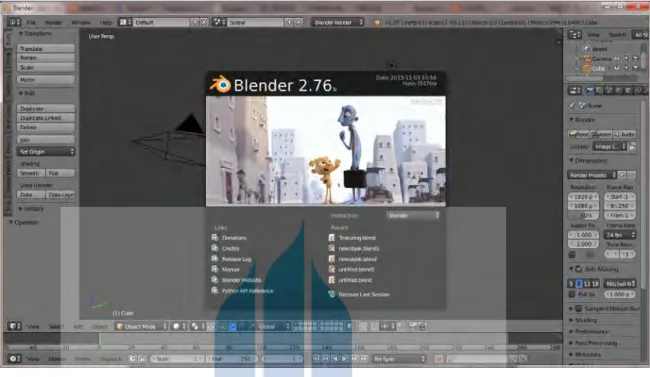Screen dimensions: 650x377
Task: Click the Cube object icon in outliner
Action: coord(587,68)
